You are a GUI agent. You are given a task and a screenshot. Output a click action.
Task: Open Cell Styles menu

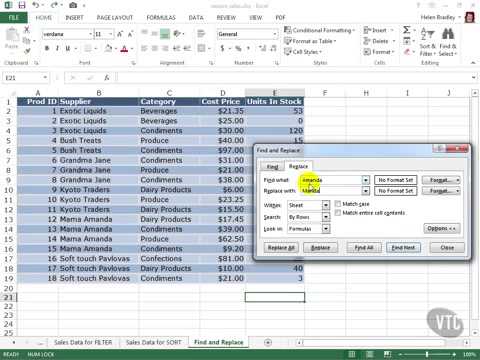point(303,52)
